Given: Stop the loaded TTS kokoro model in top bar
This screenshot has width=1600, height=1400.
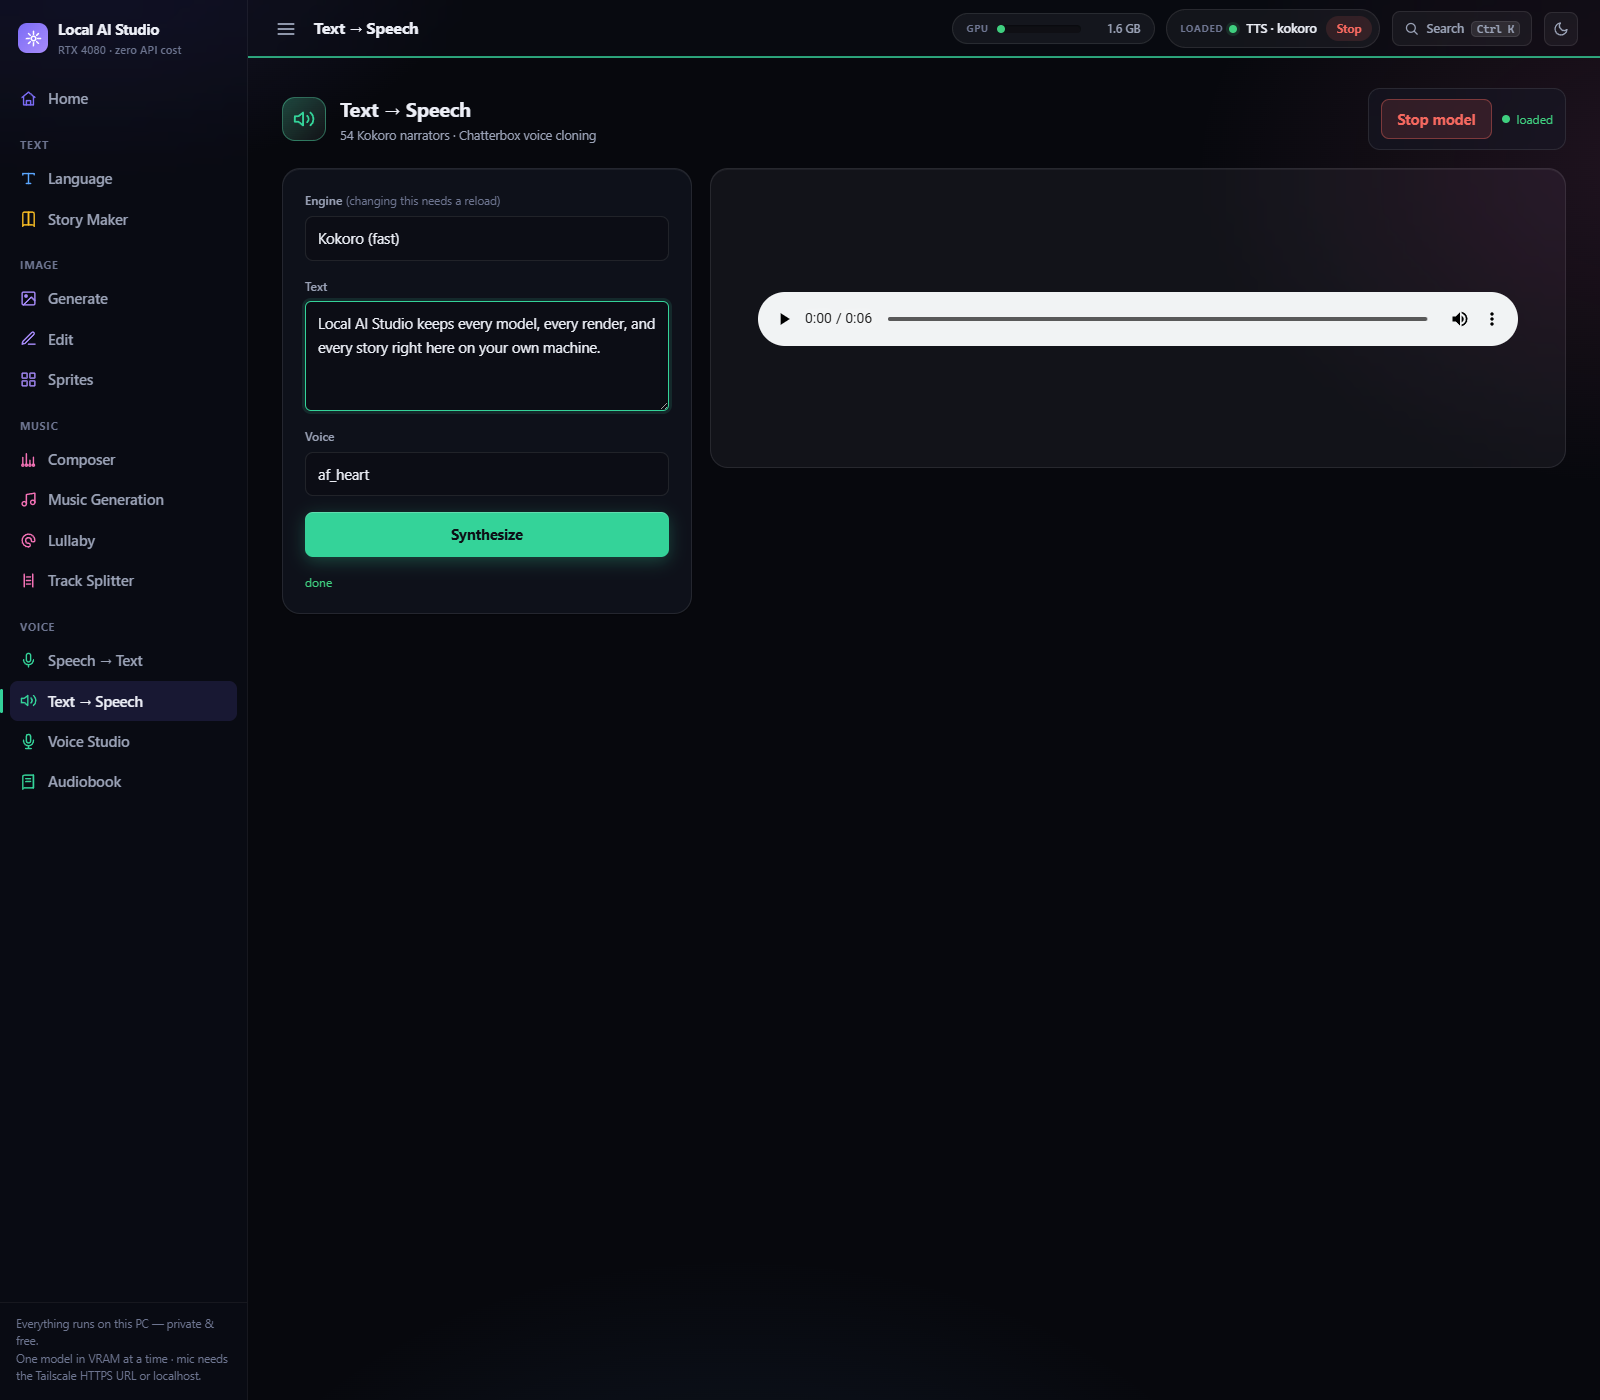Looking at the screenshot, I should pyautogui.click(x=1348, y=29).
